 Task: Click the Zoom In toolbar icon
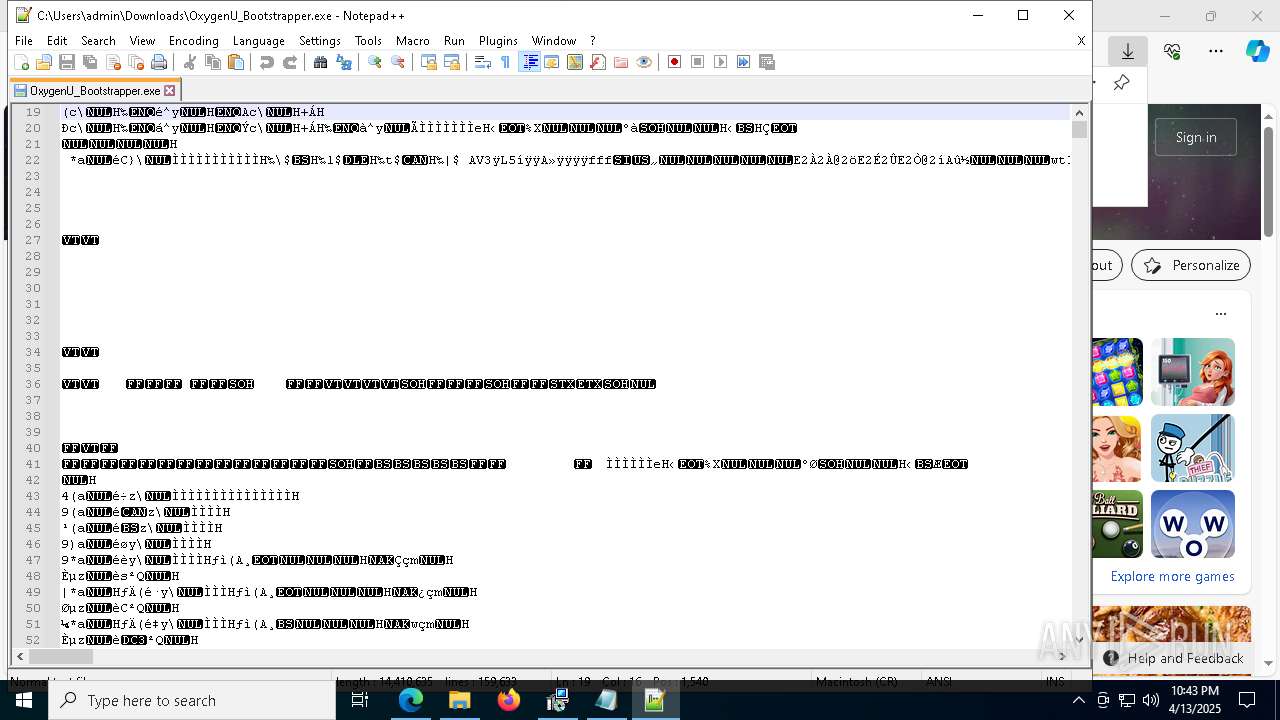[x=375, y=62]
